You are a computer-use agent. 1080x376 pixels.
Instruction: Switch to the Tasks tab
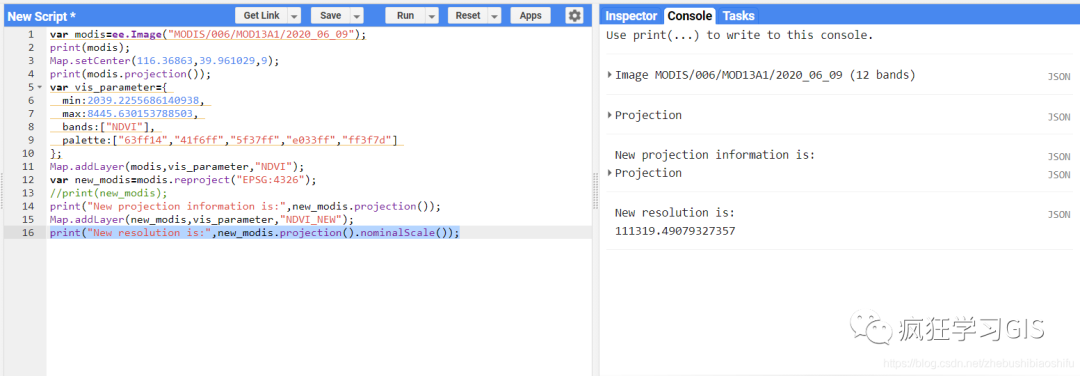tap(738, 16)
